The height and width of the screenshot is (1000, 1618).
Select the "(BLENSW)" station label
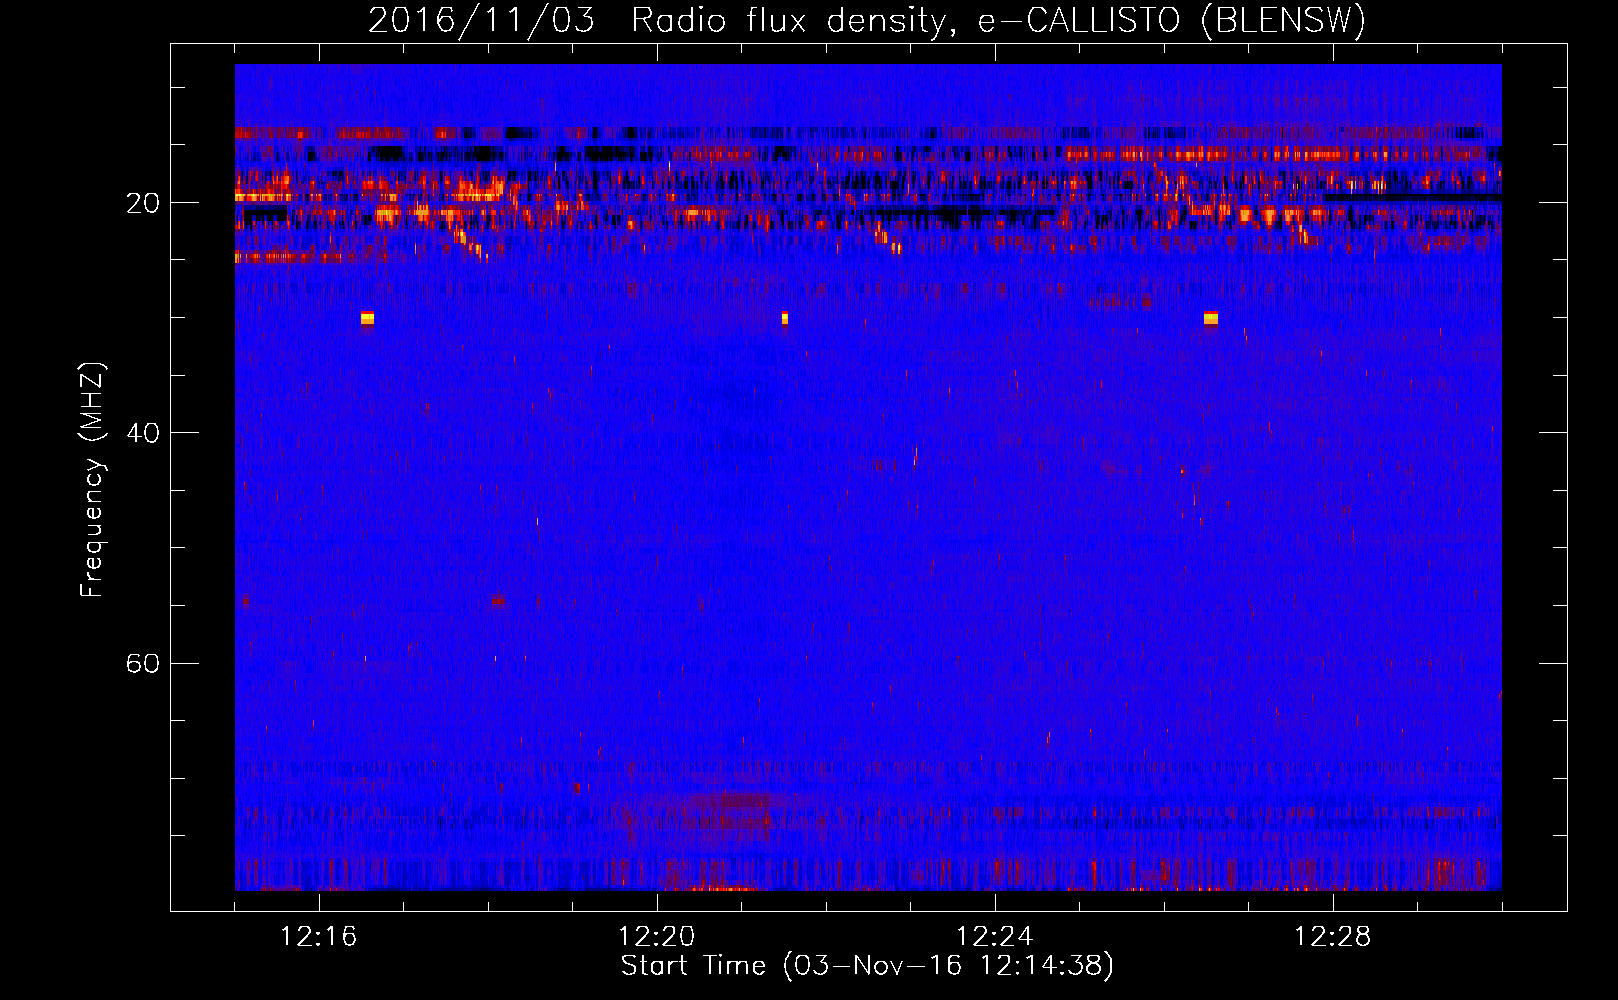click(1283, 21)
